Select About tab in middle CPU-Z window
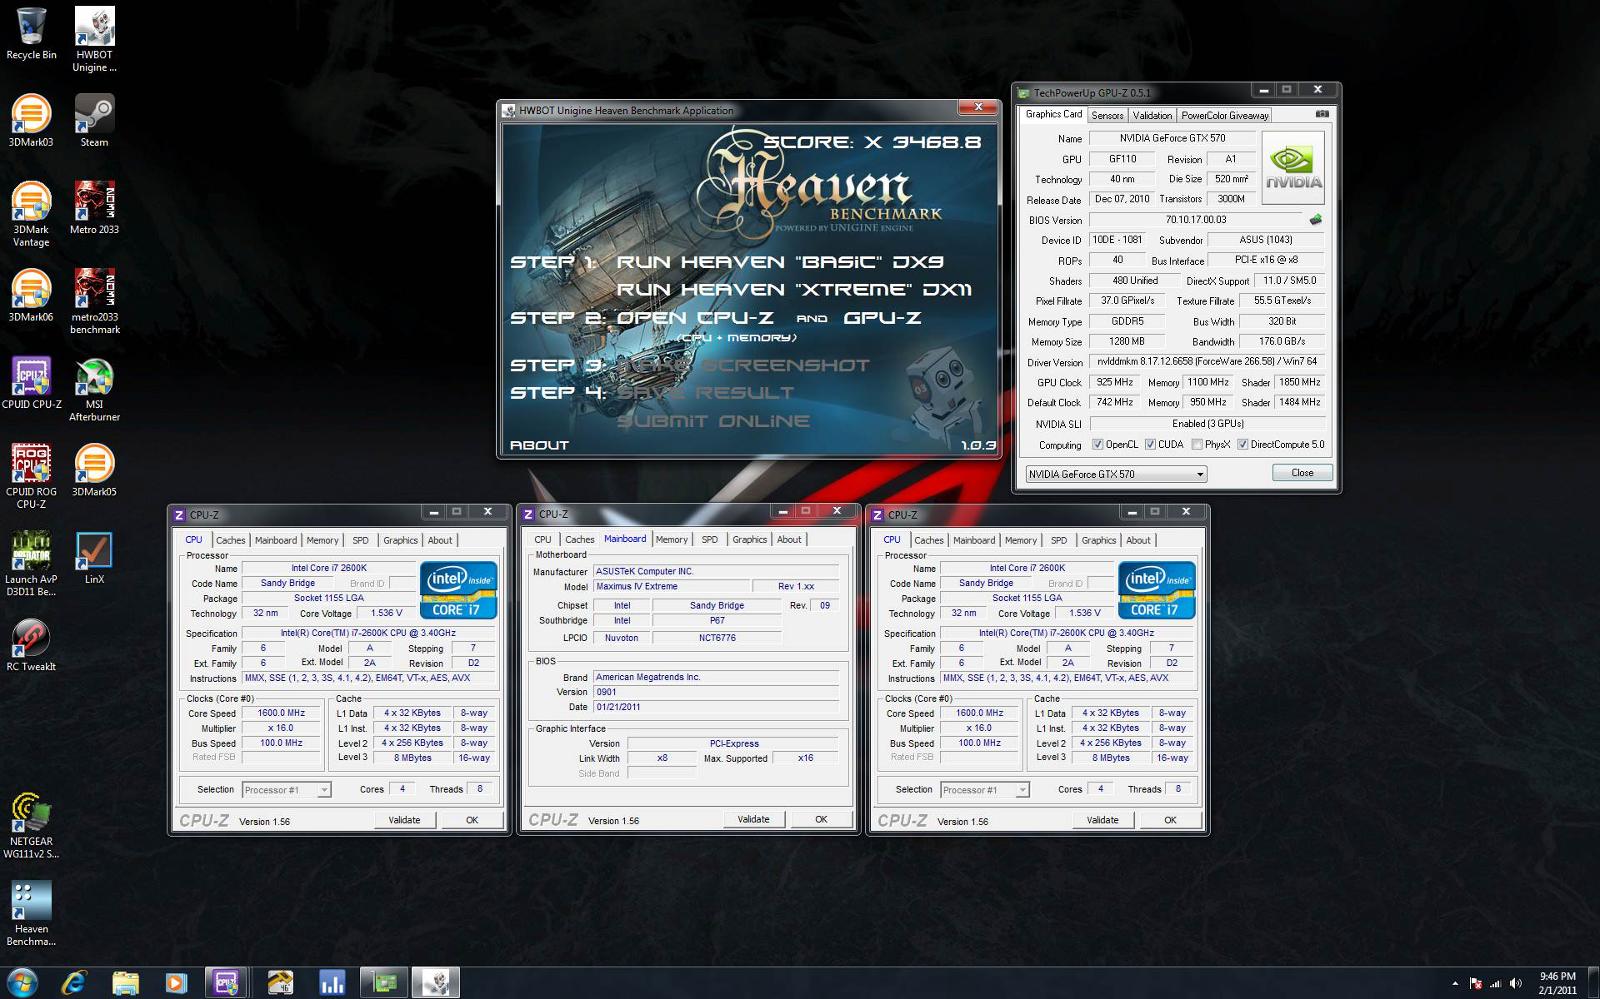1600x999 pixels. coord(789,540)
